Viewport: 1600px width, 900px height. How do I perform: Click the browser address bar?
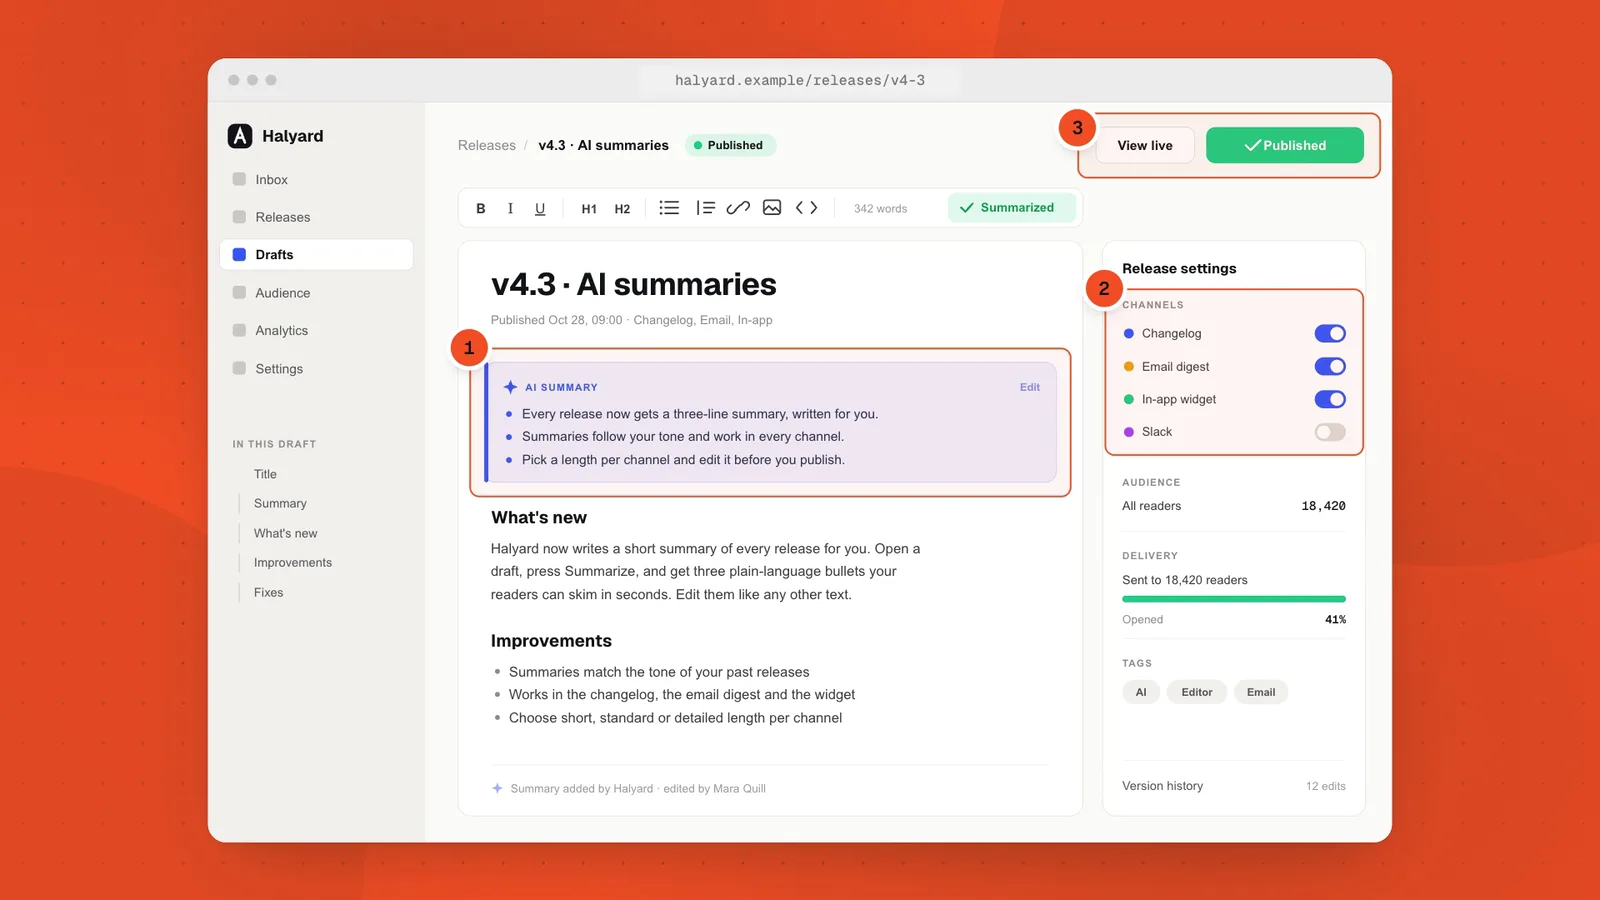800,80
